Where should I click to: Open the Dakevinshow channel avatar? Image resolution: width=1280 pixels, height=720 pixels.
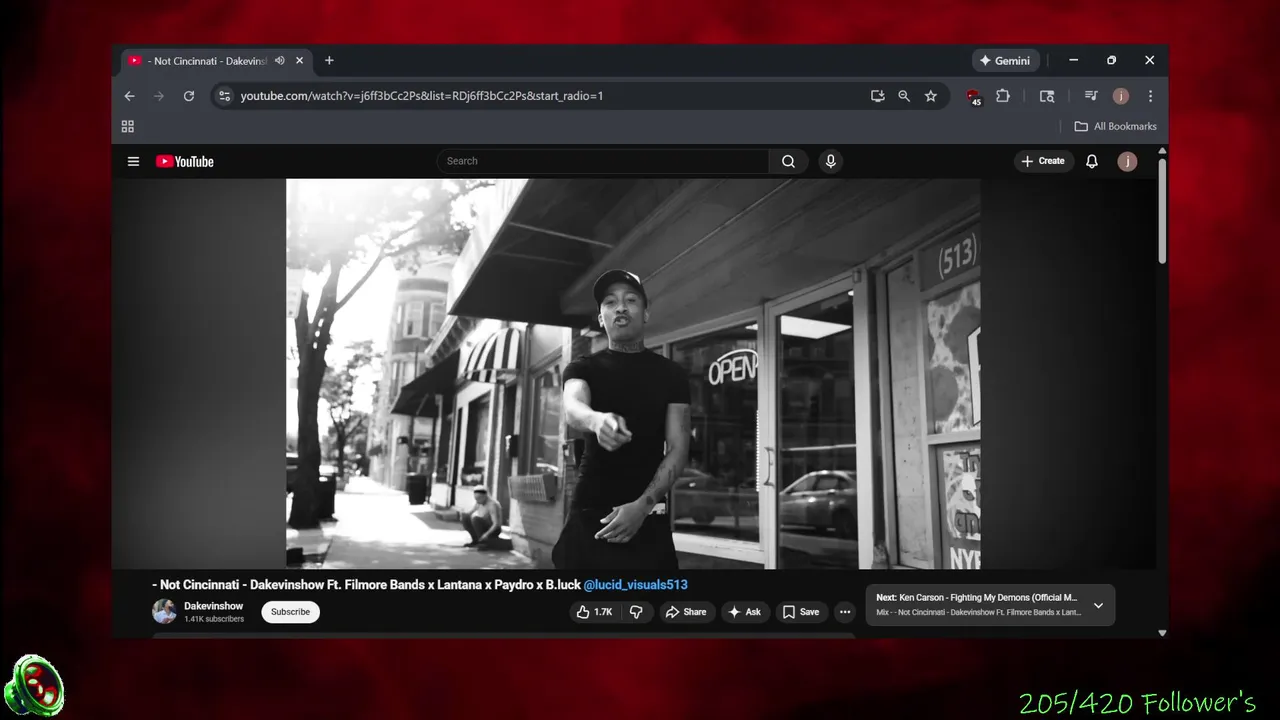(164, 611)
